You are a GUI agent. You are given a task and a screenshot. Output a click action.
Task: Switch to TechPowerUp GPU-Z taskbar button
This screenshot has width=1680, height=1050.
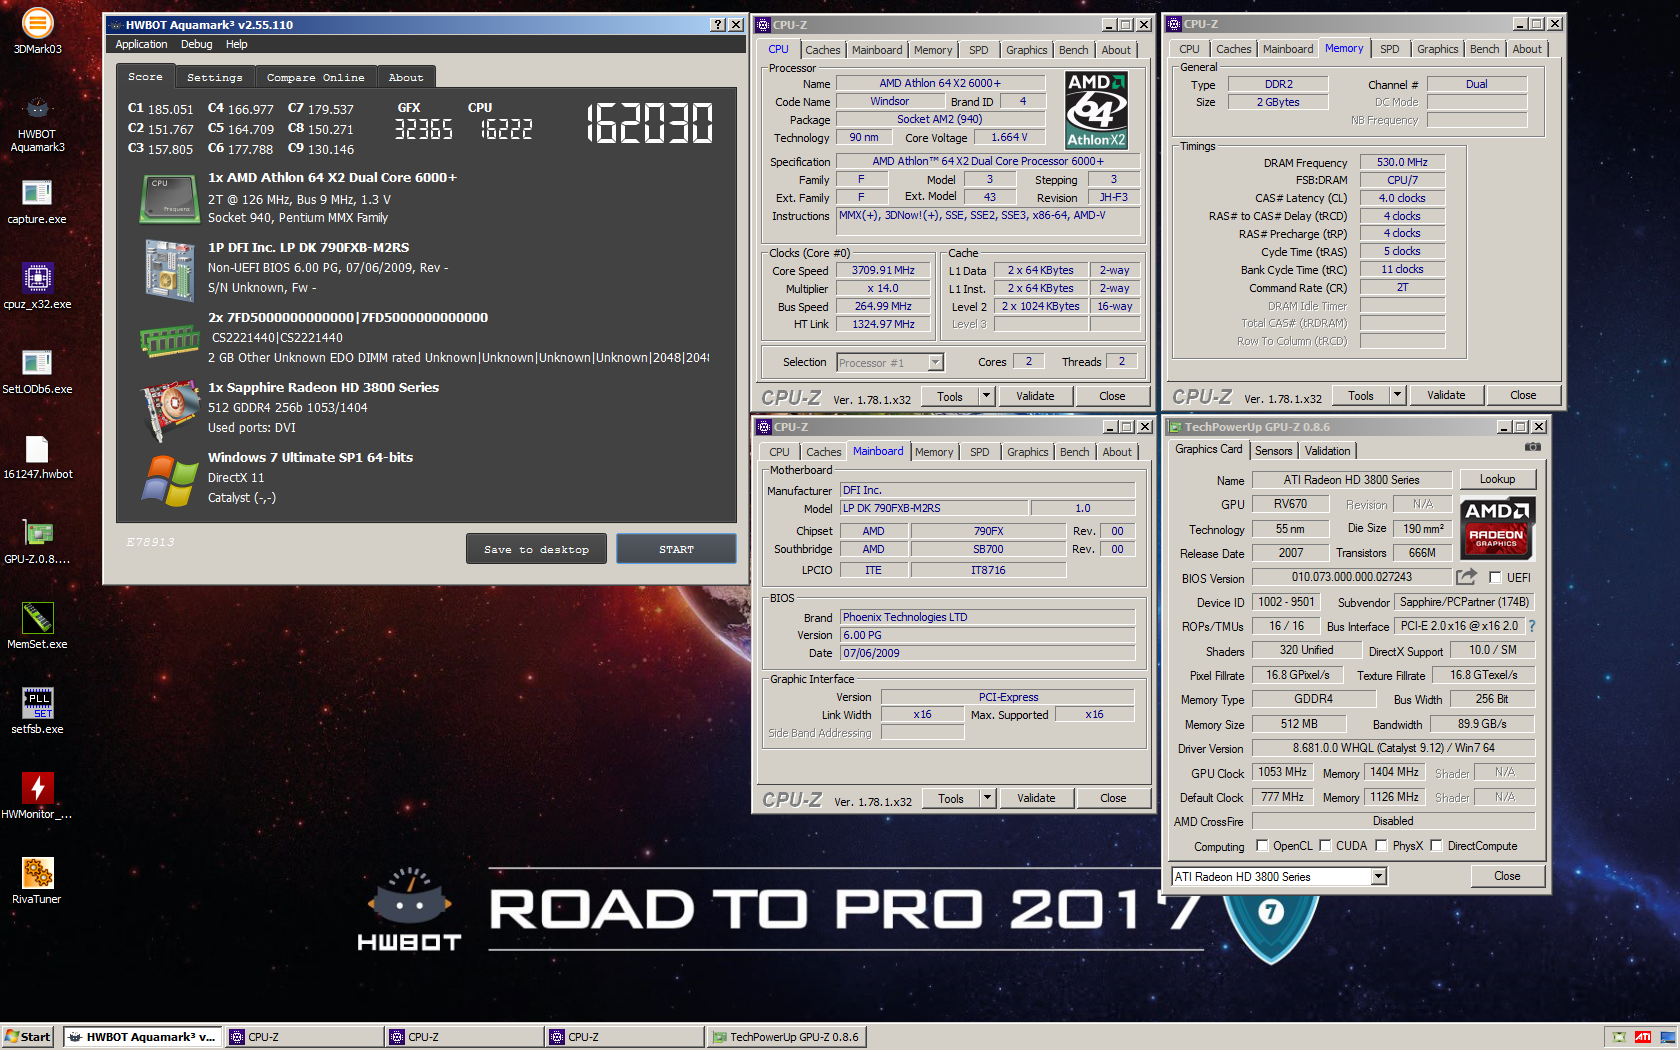coord(785,1037)
